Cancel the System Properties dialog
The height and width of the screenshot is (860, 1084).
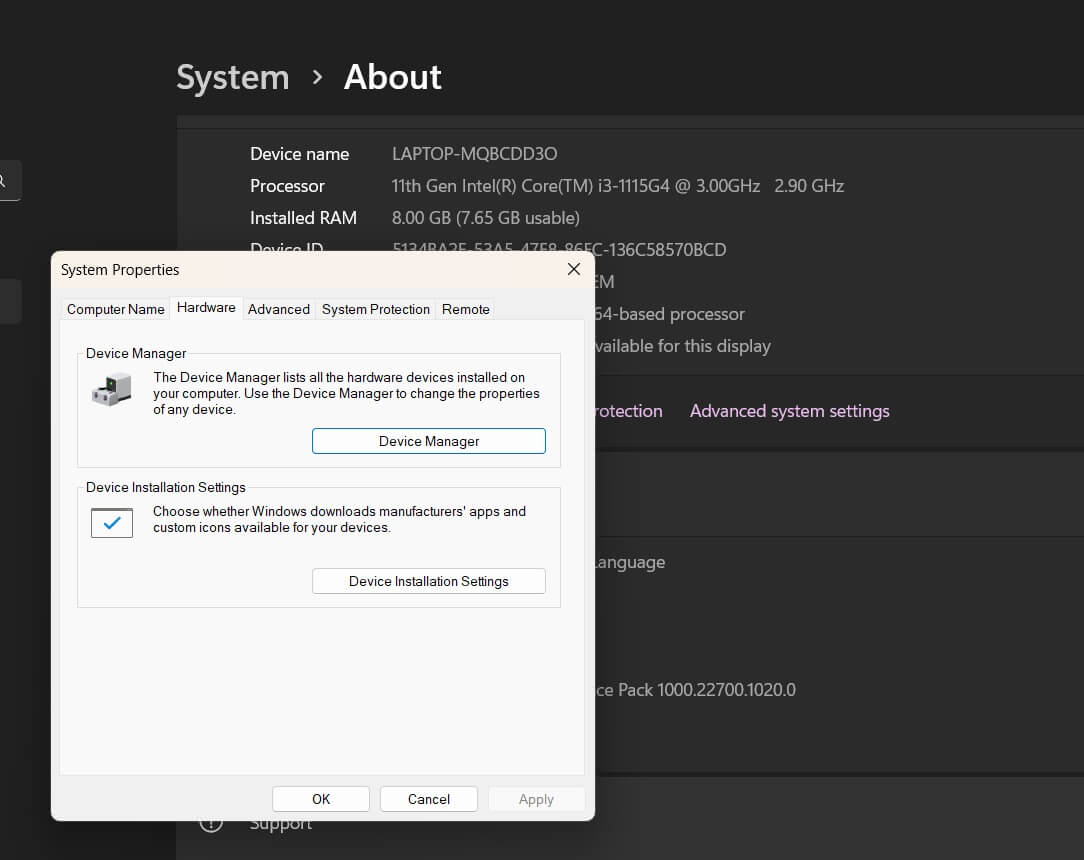[428, 798]
